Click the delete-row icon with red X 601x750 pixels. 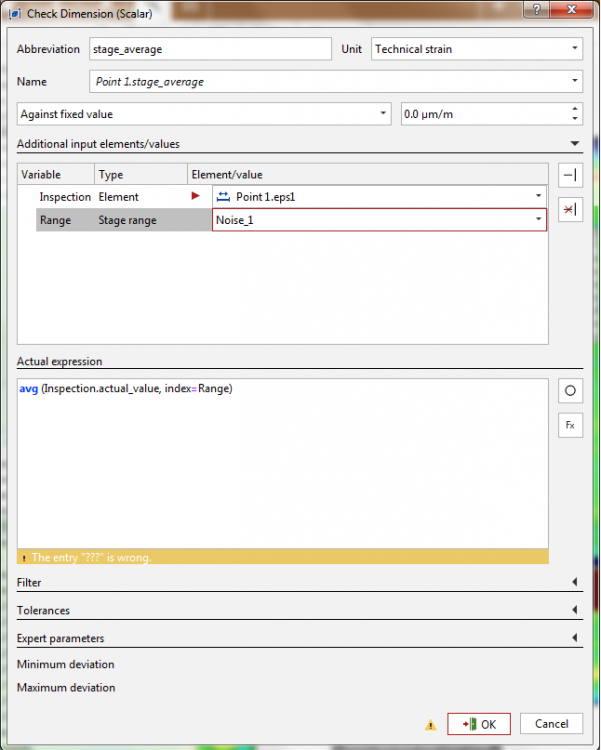coord(570,210)
